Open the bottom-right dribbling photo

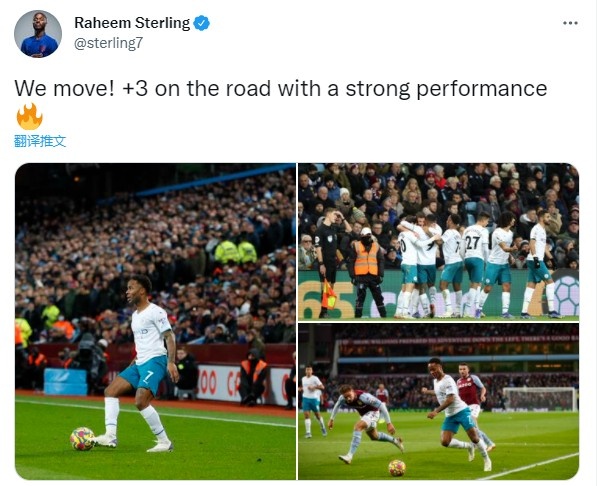pos(439,402)
